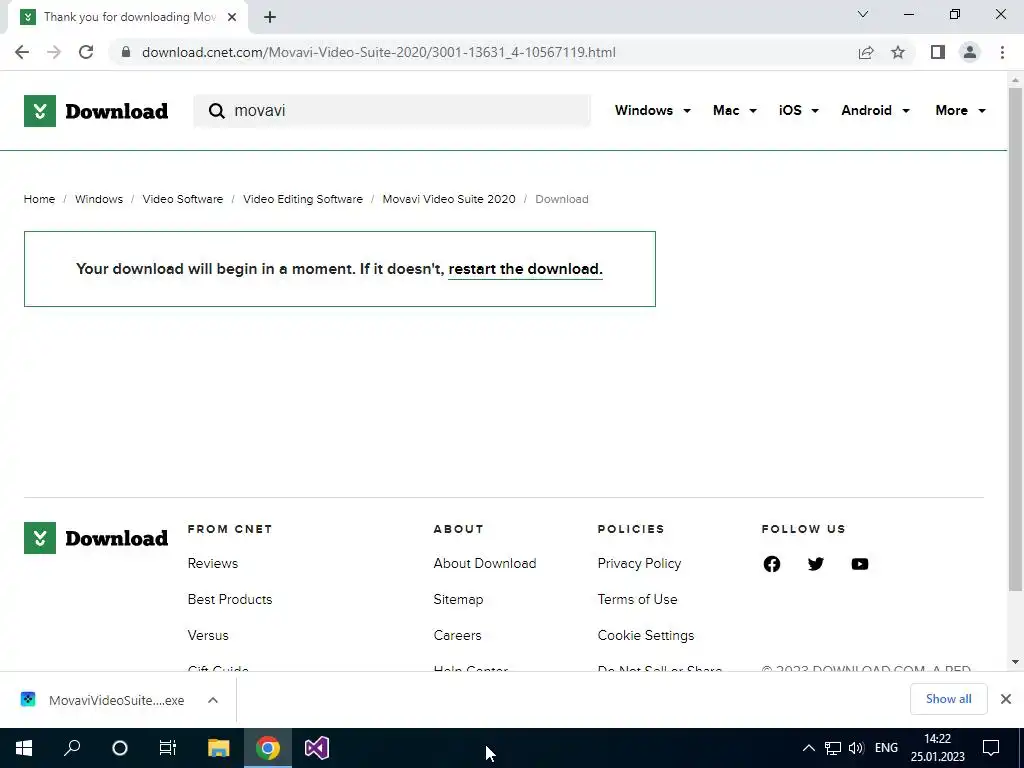Expand the Mac menu dropdown
The width and height of the screenshot is (1024, 768).
click(x=735, y=110)
